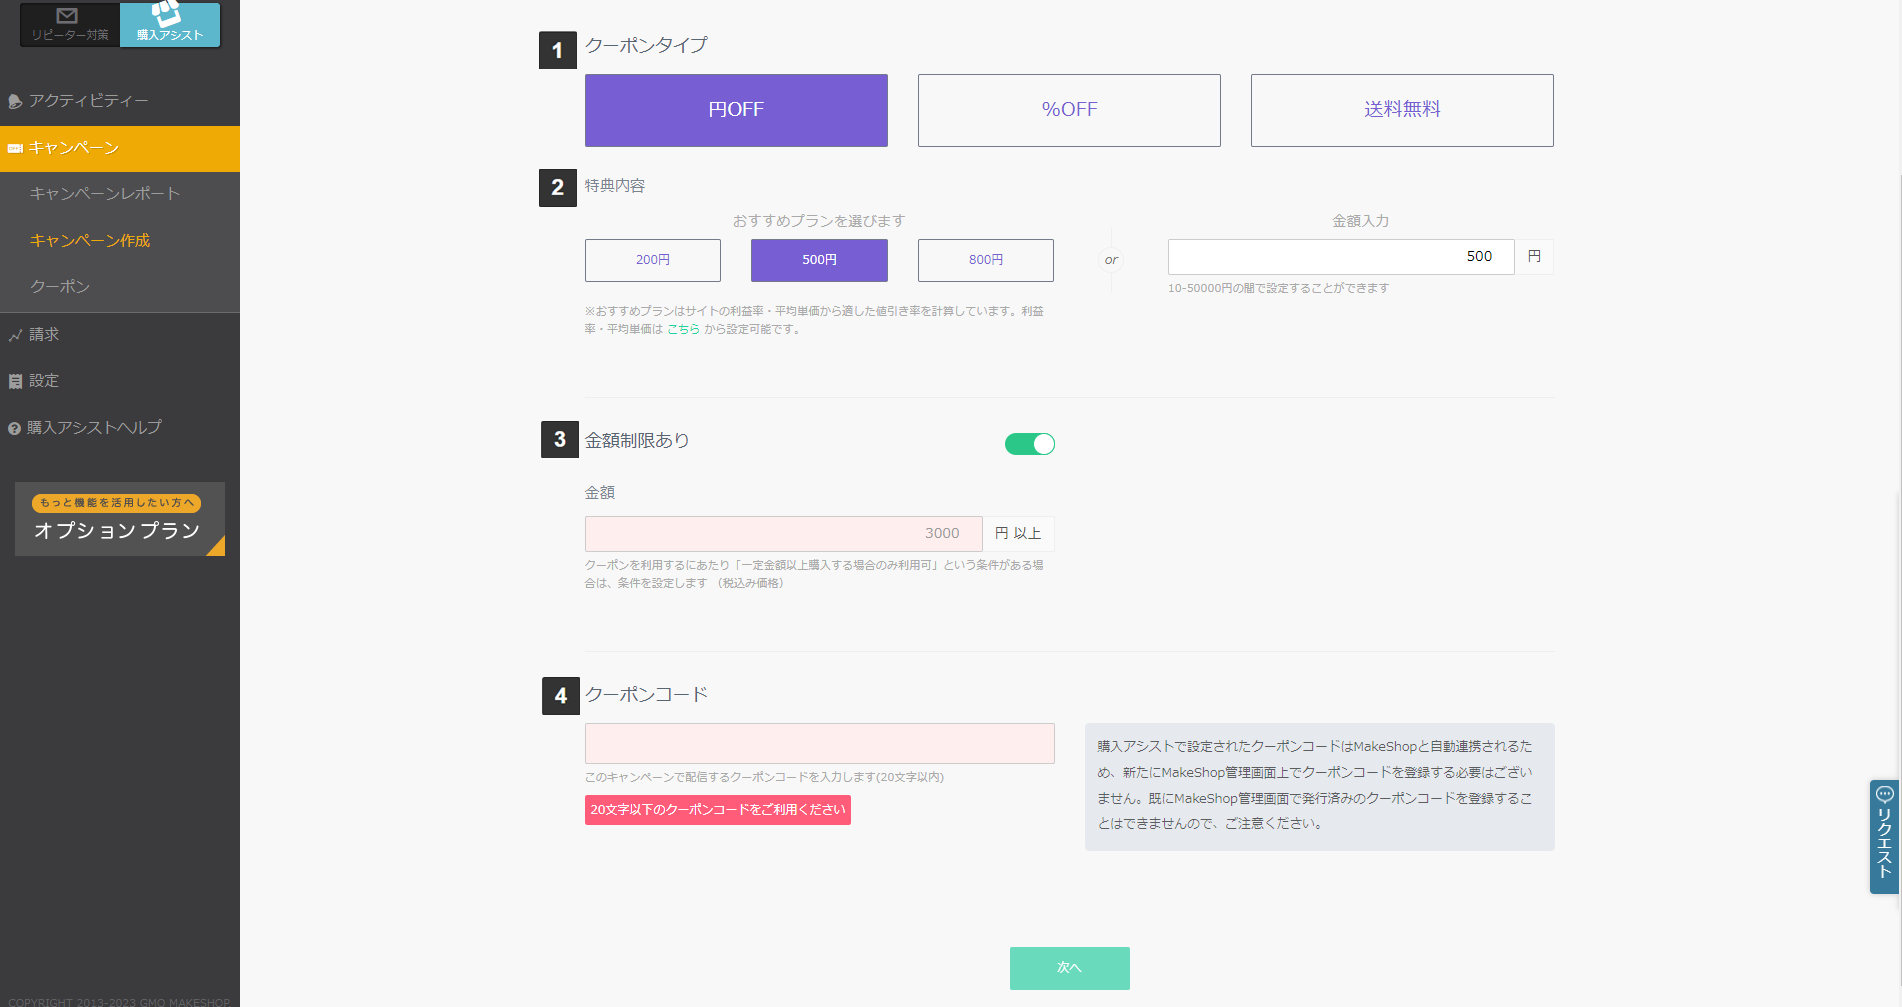Click the minimum amount 3000 field
The image size is (1902, 1007).
point(784,534)
